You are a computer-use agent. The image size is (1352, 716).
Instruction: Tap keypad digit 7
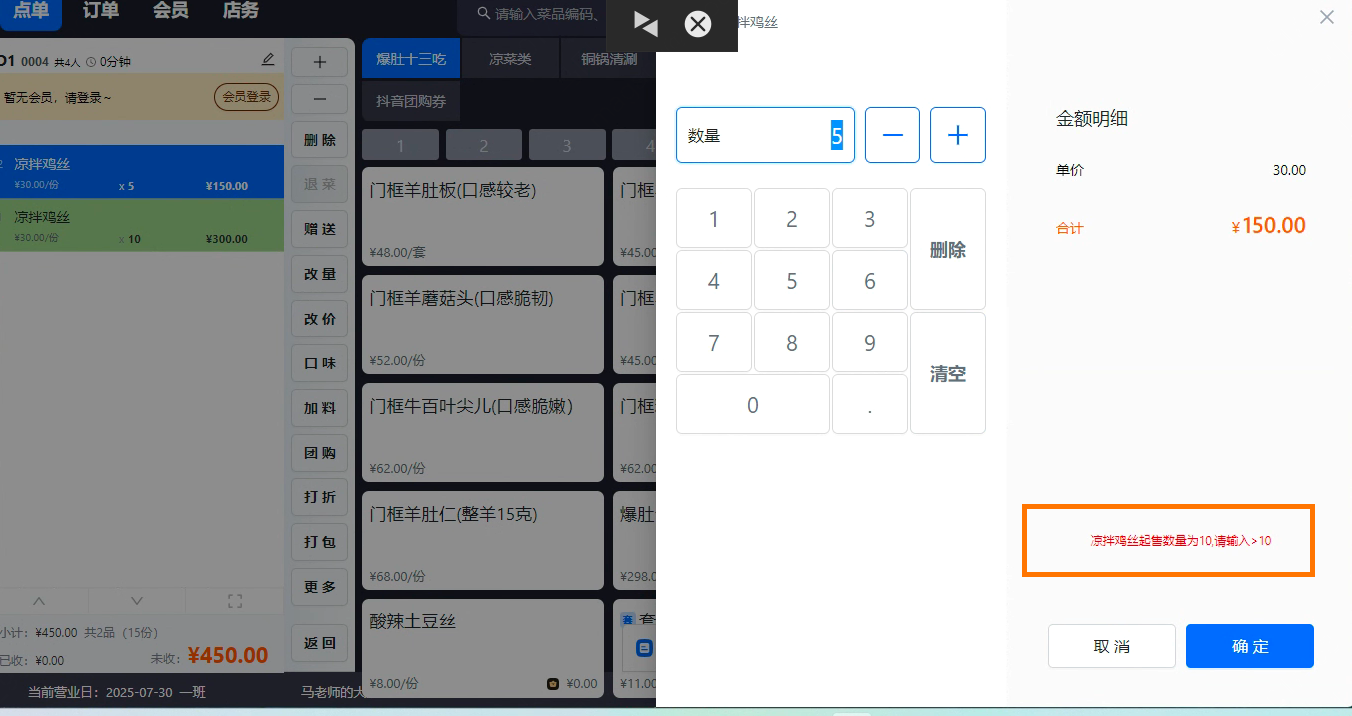(x=714, y=343)
